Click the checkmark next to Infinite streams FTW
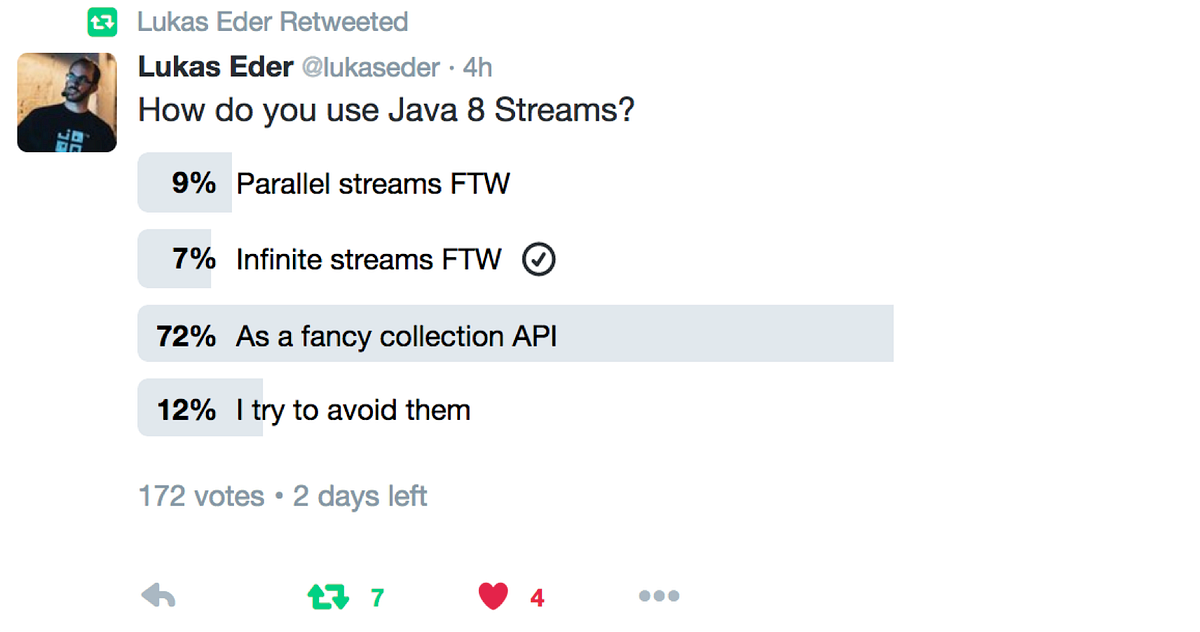The image size is (1200, 632). tap(537, 259)
